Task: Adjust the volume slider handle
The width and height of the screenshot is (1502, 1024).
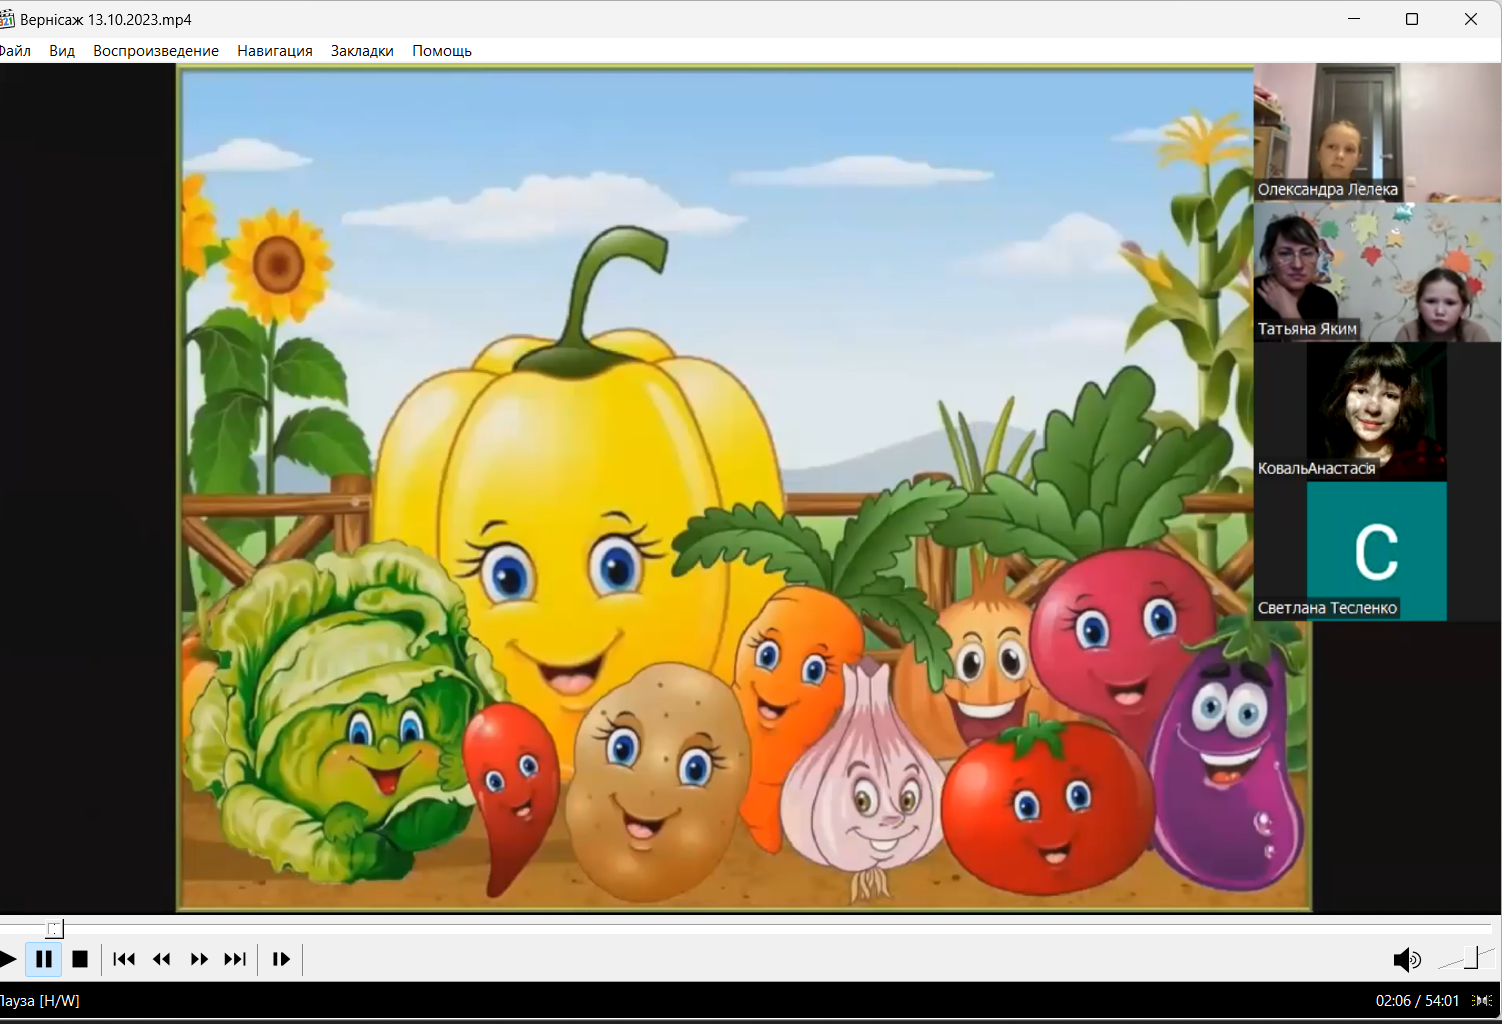Action: 1471,958
